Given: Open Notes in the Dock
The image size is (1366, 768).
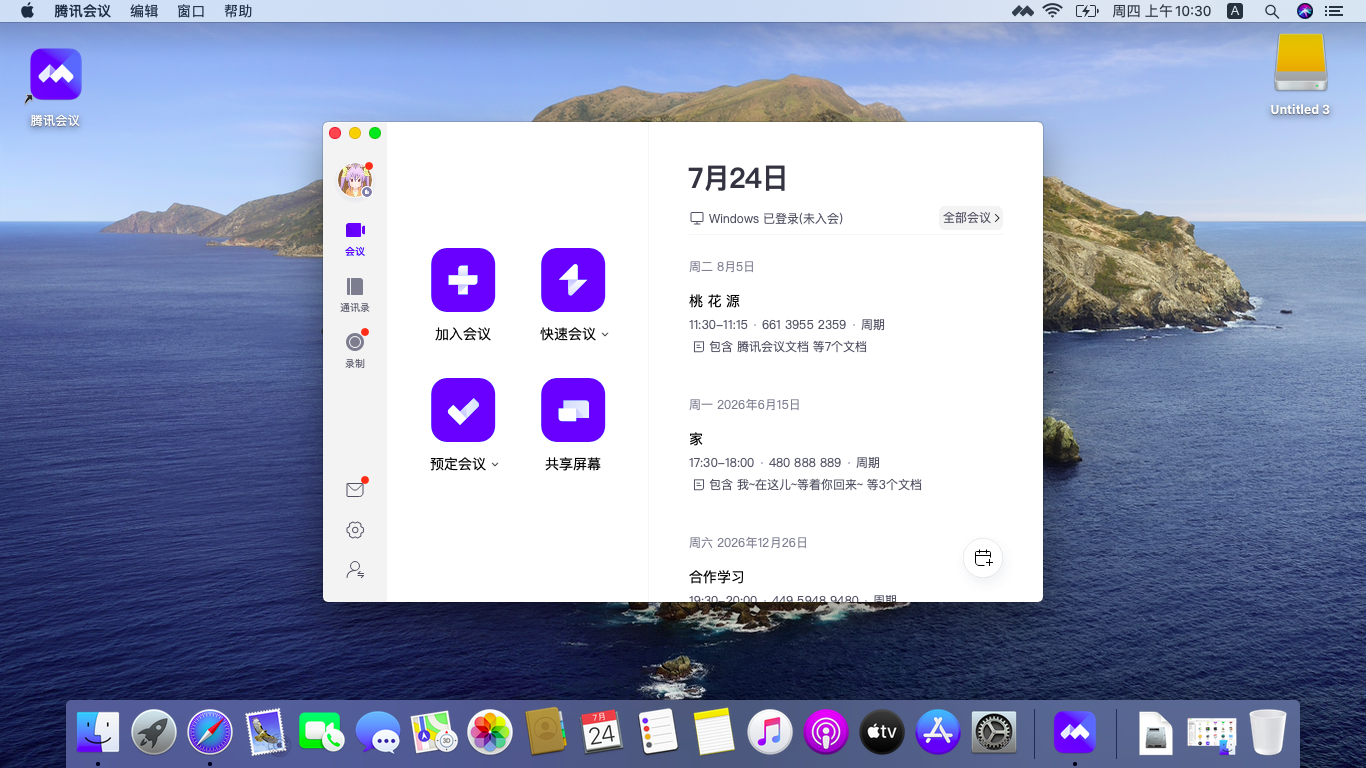Looking at the screenshot, I should point(714,733).
